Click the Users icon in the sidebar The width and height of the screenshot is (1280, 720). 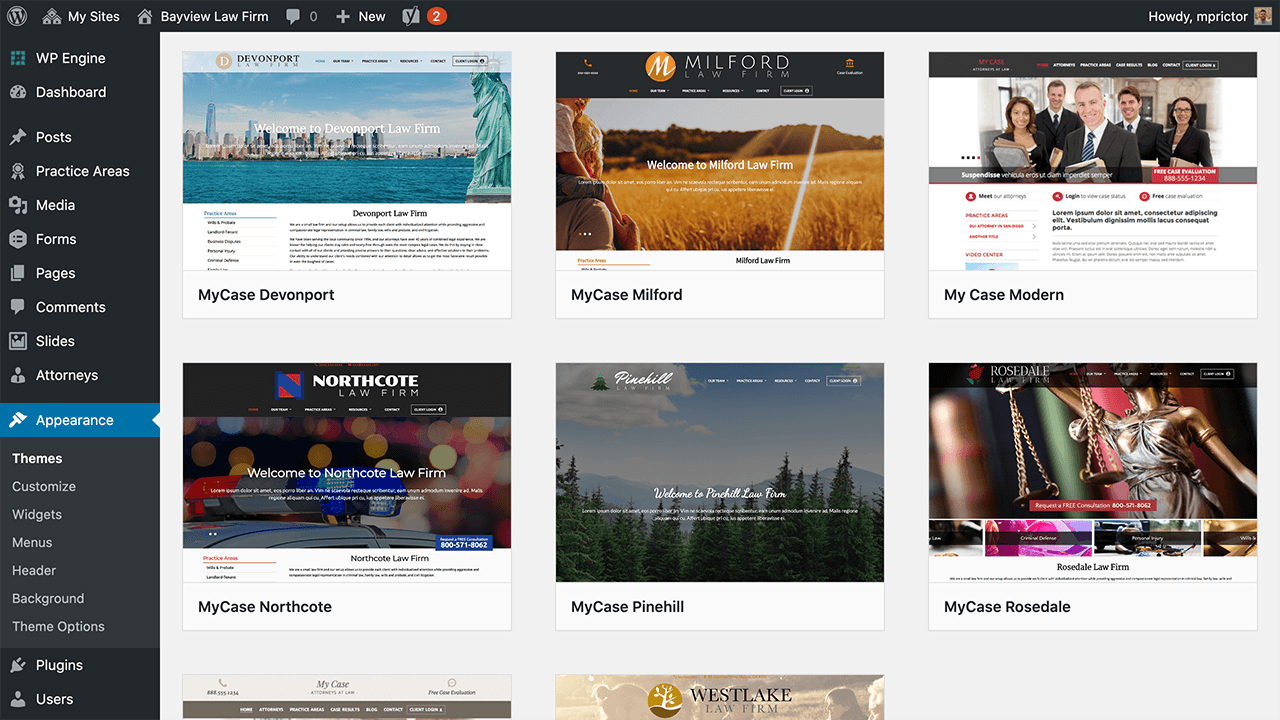coord(20,698)
